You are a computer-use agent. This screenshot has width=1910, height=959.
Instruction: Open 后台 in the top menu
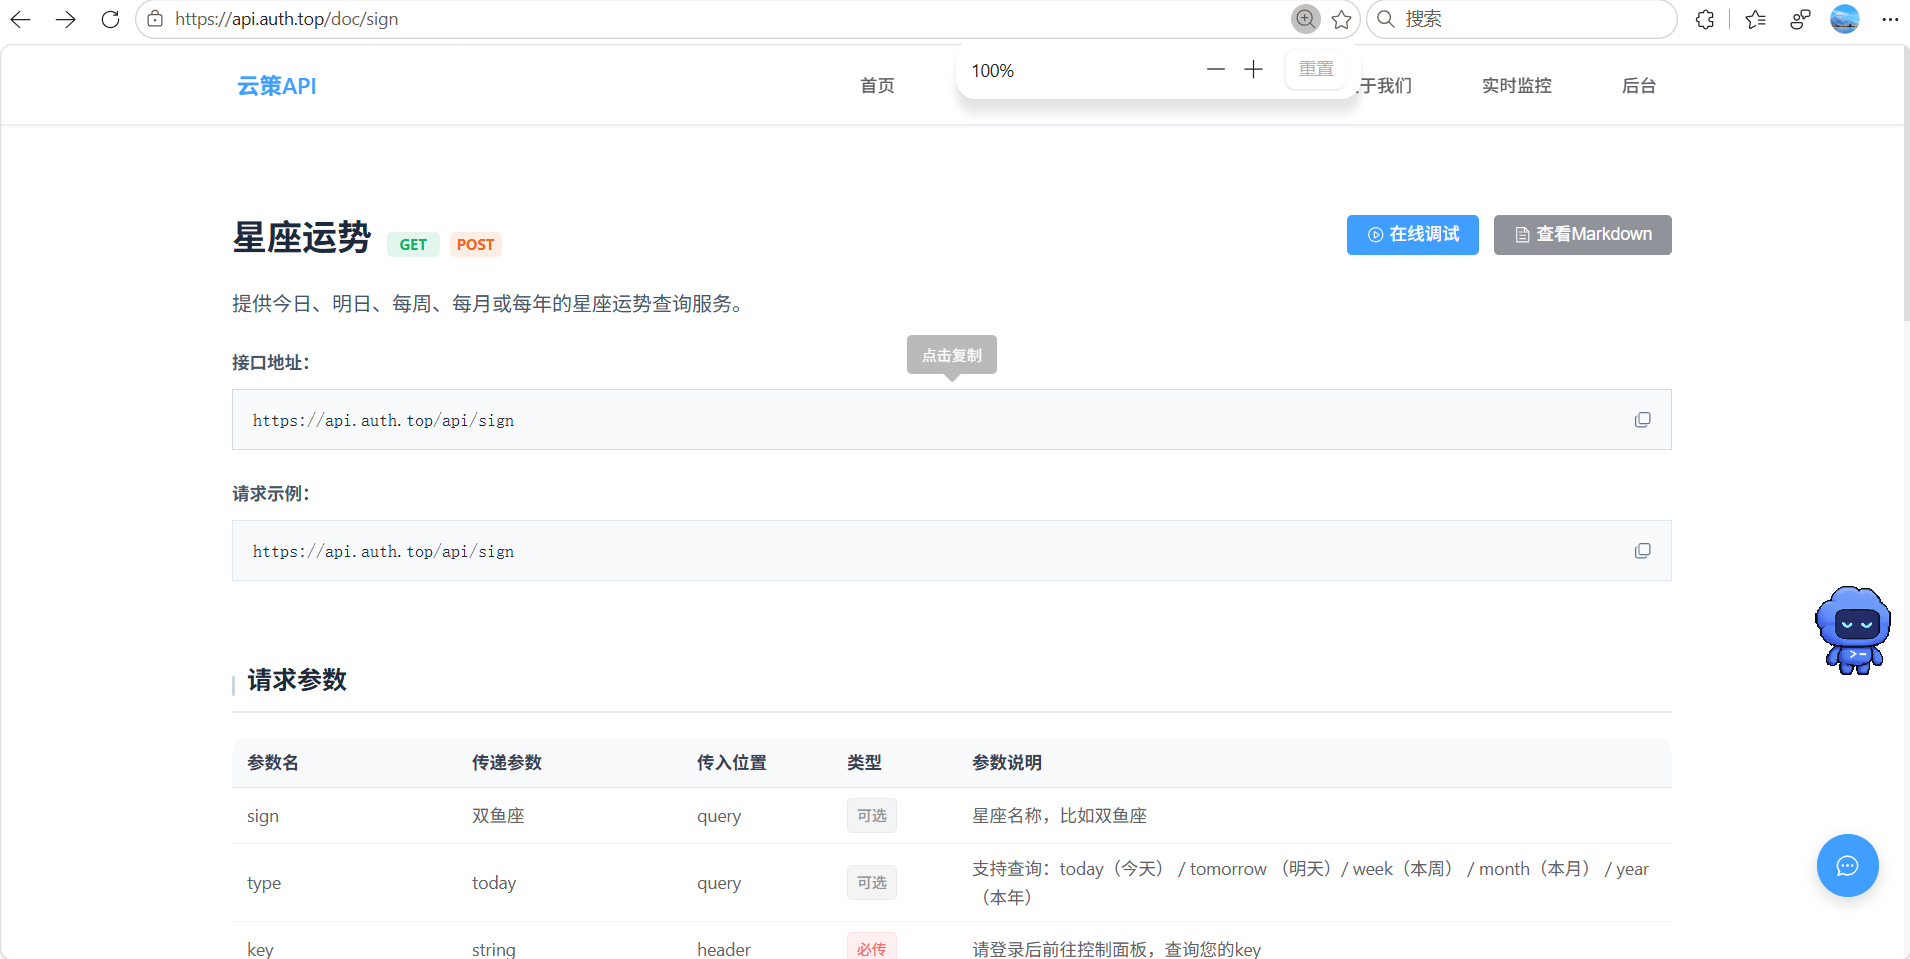click(x=1638, y=86)
